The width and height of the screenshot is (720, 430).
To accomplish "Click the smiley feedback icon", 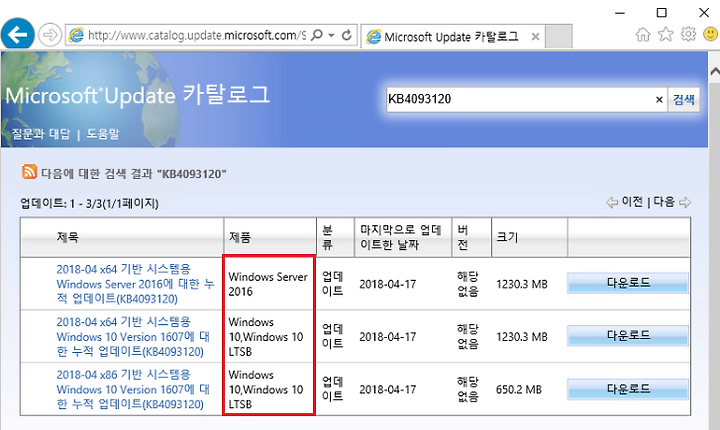I will 710,34.
